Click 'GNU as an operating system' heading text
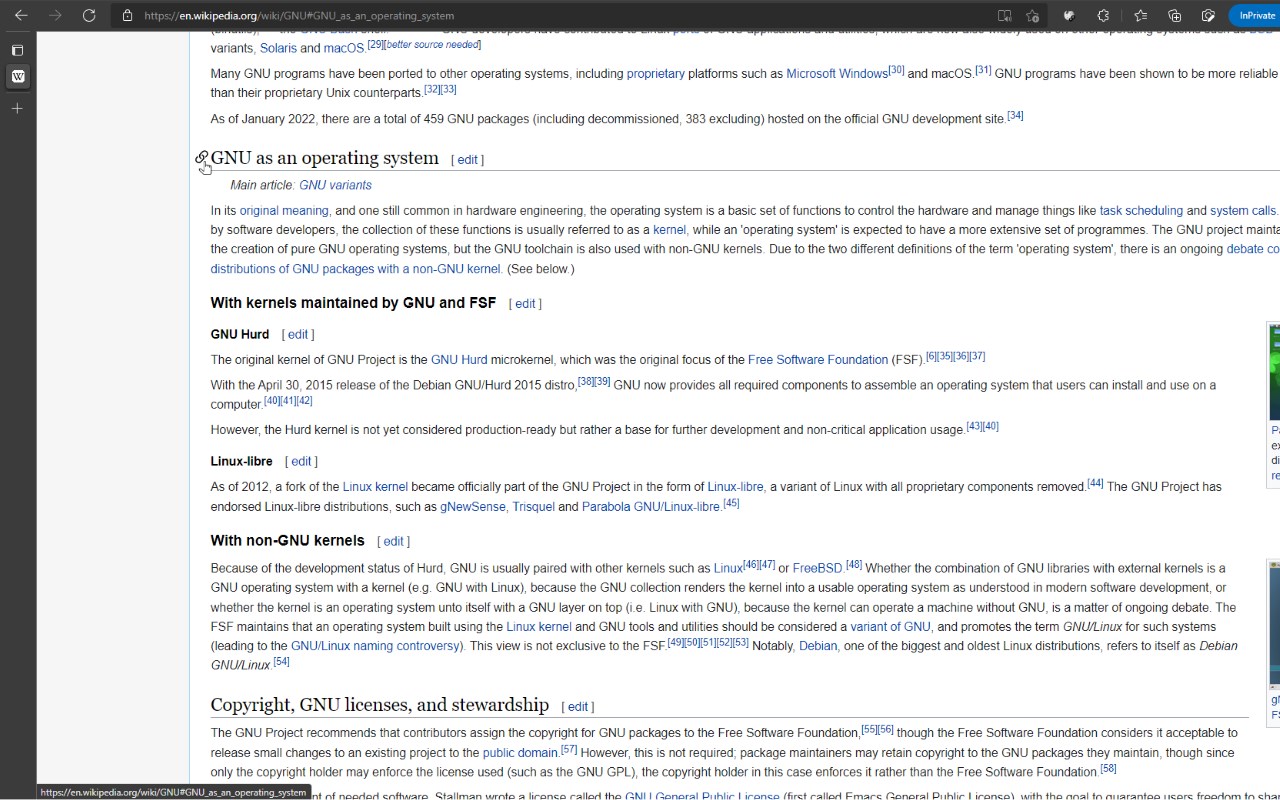1280x800 pixels. tap(325, 158)
